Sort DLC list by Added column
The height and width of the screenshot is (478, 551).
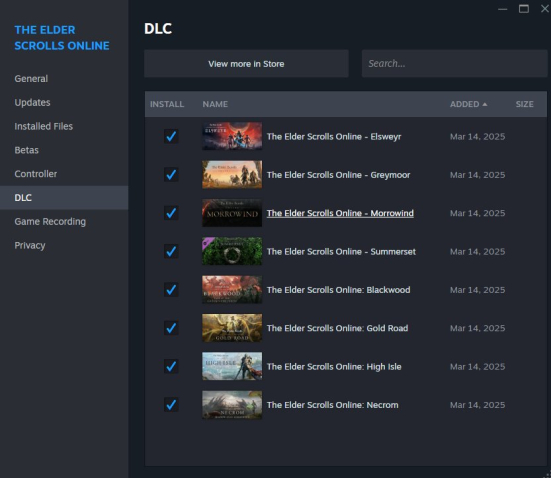pyautogui.click(x=468, y=104)
